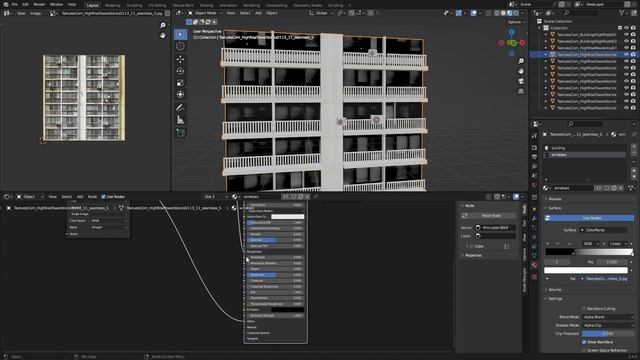Click the navigation gizmo Z axis
The image size is (640, 360).
point(512,32)
